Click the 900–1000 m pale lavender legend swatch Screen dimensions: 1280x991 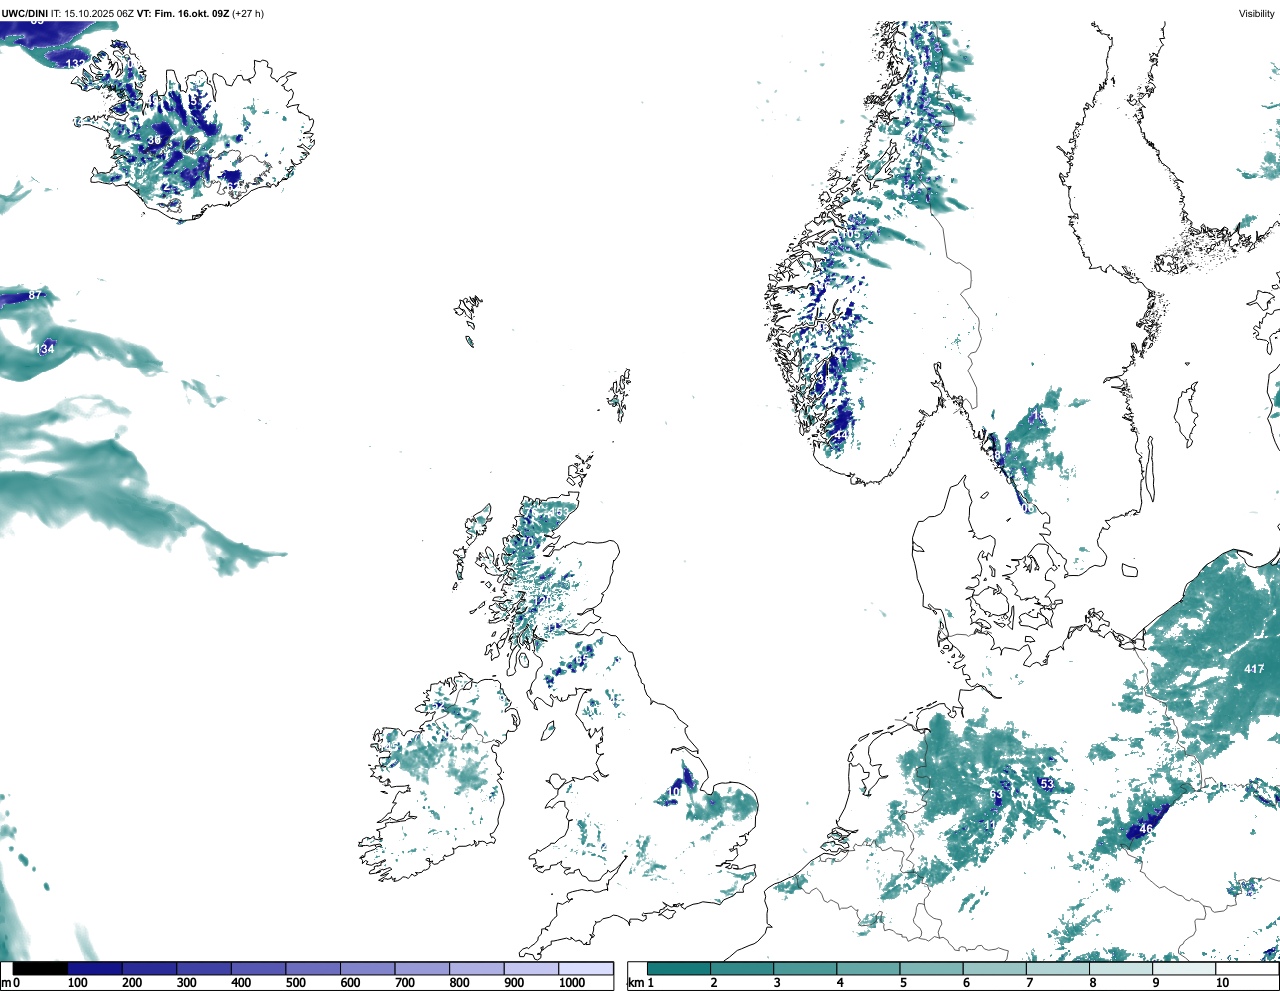531,969
